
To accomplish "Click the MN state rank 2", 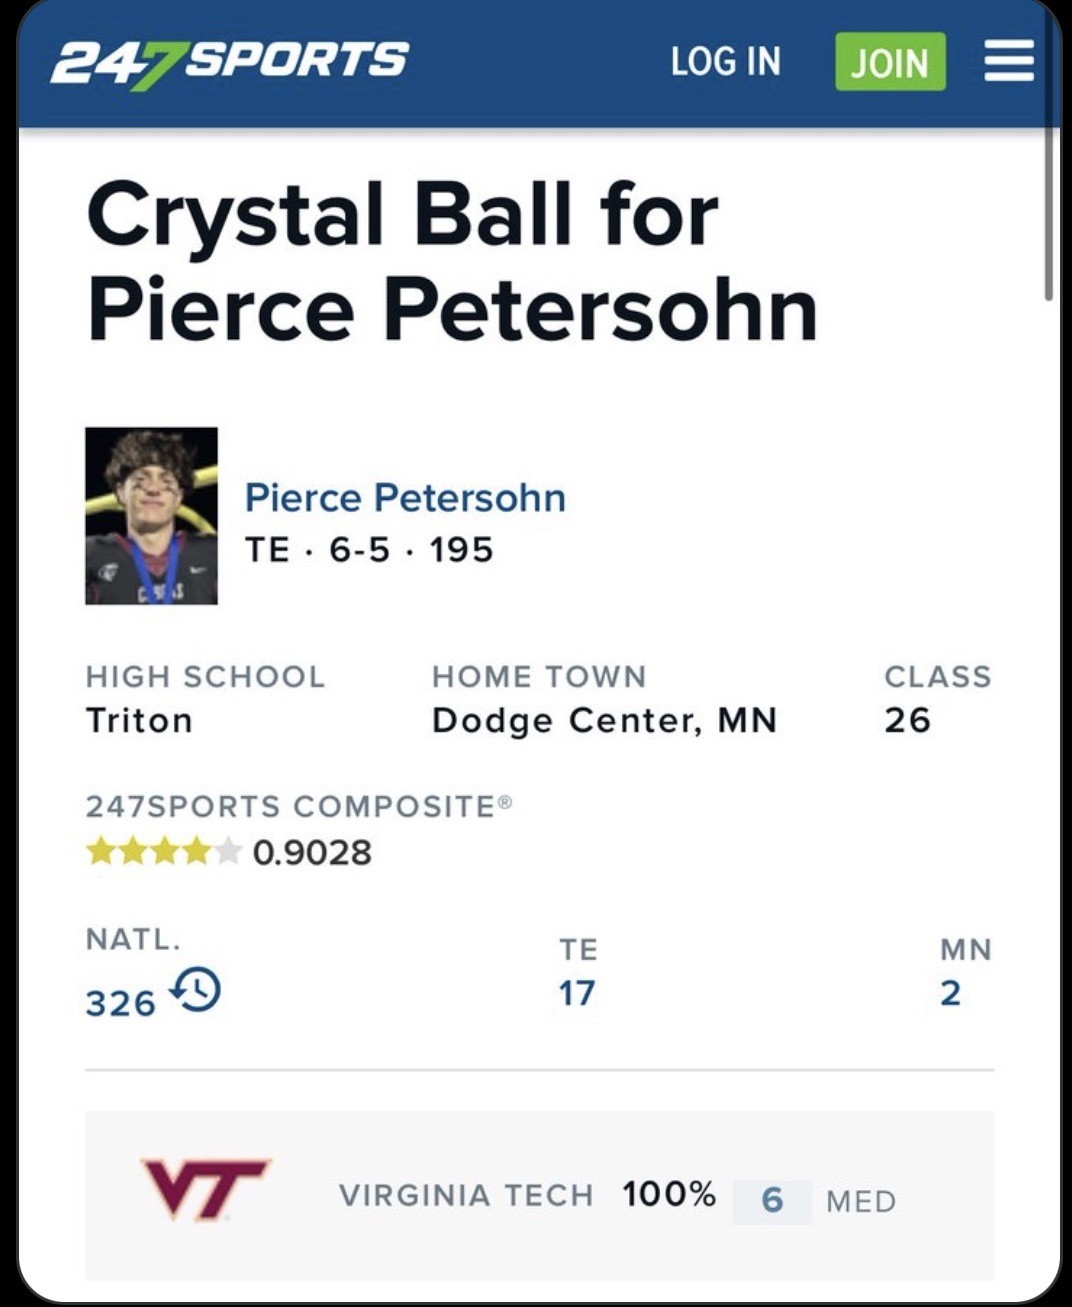I will (x=950, y=993).
